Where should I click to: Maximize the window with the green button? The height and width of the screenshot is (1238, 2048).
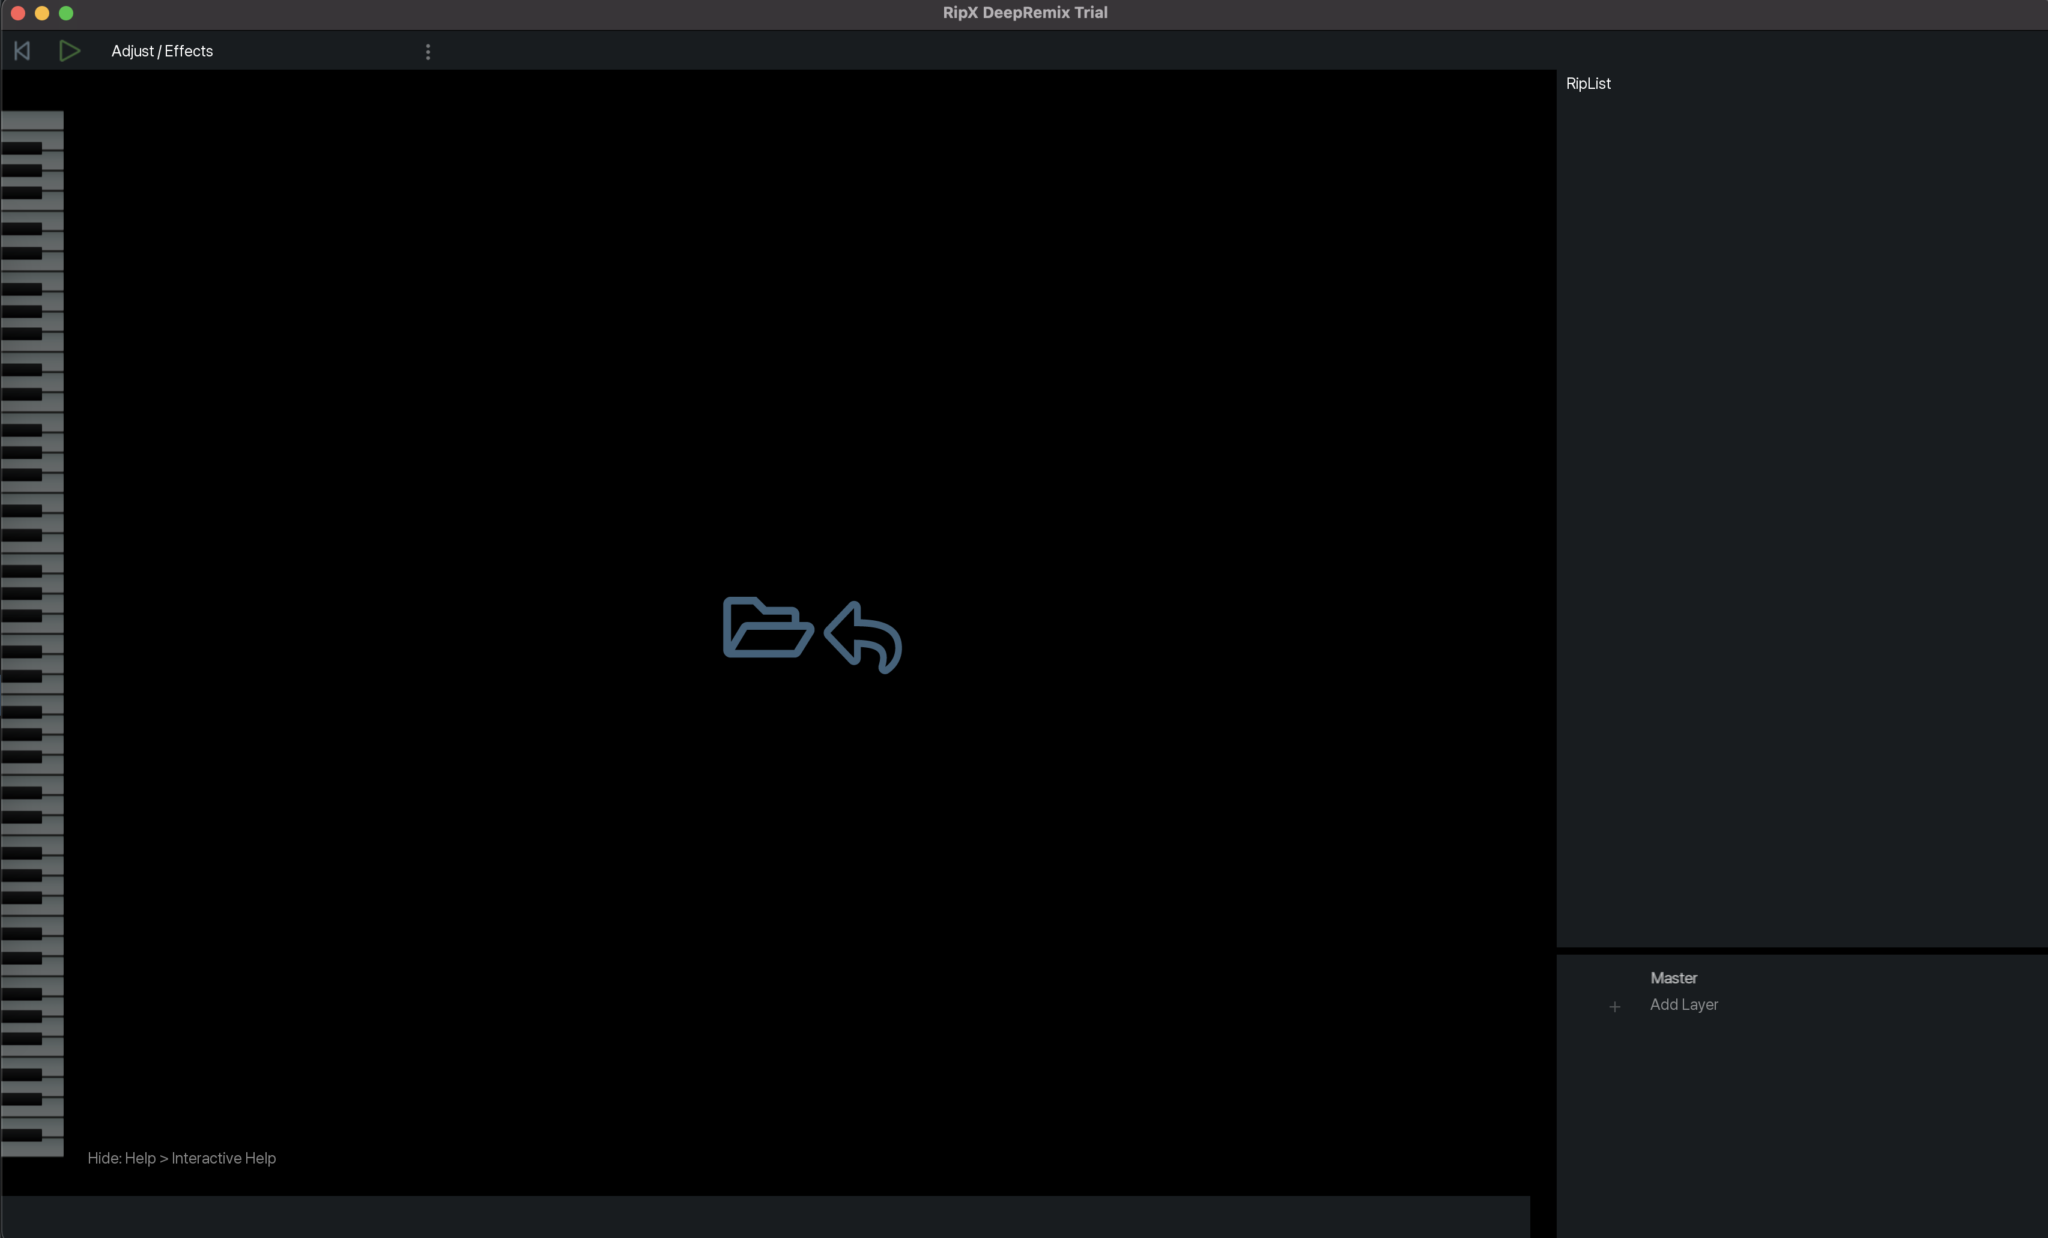click(66, 13)
